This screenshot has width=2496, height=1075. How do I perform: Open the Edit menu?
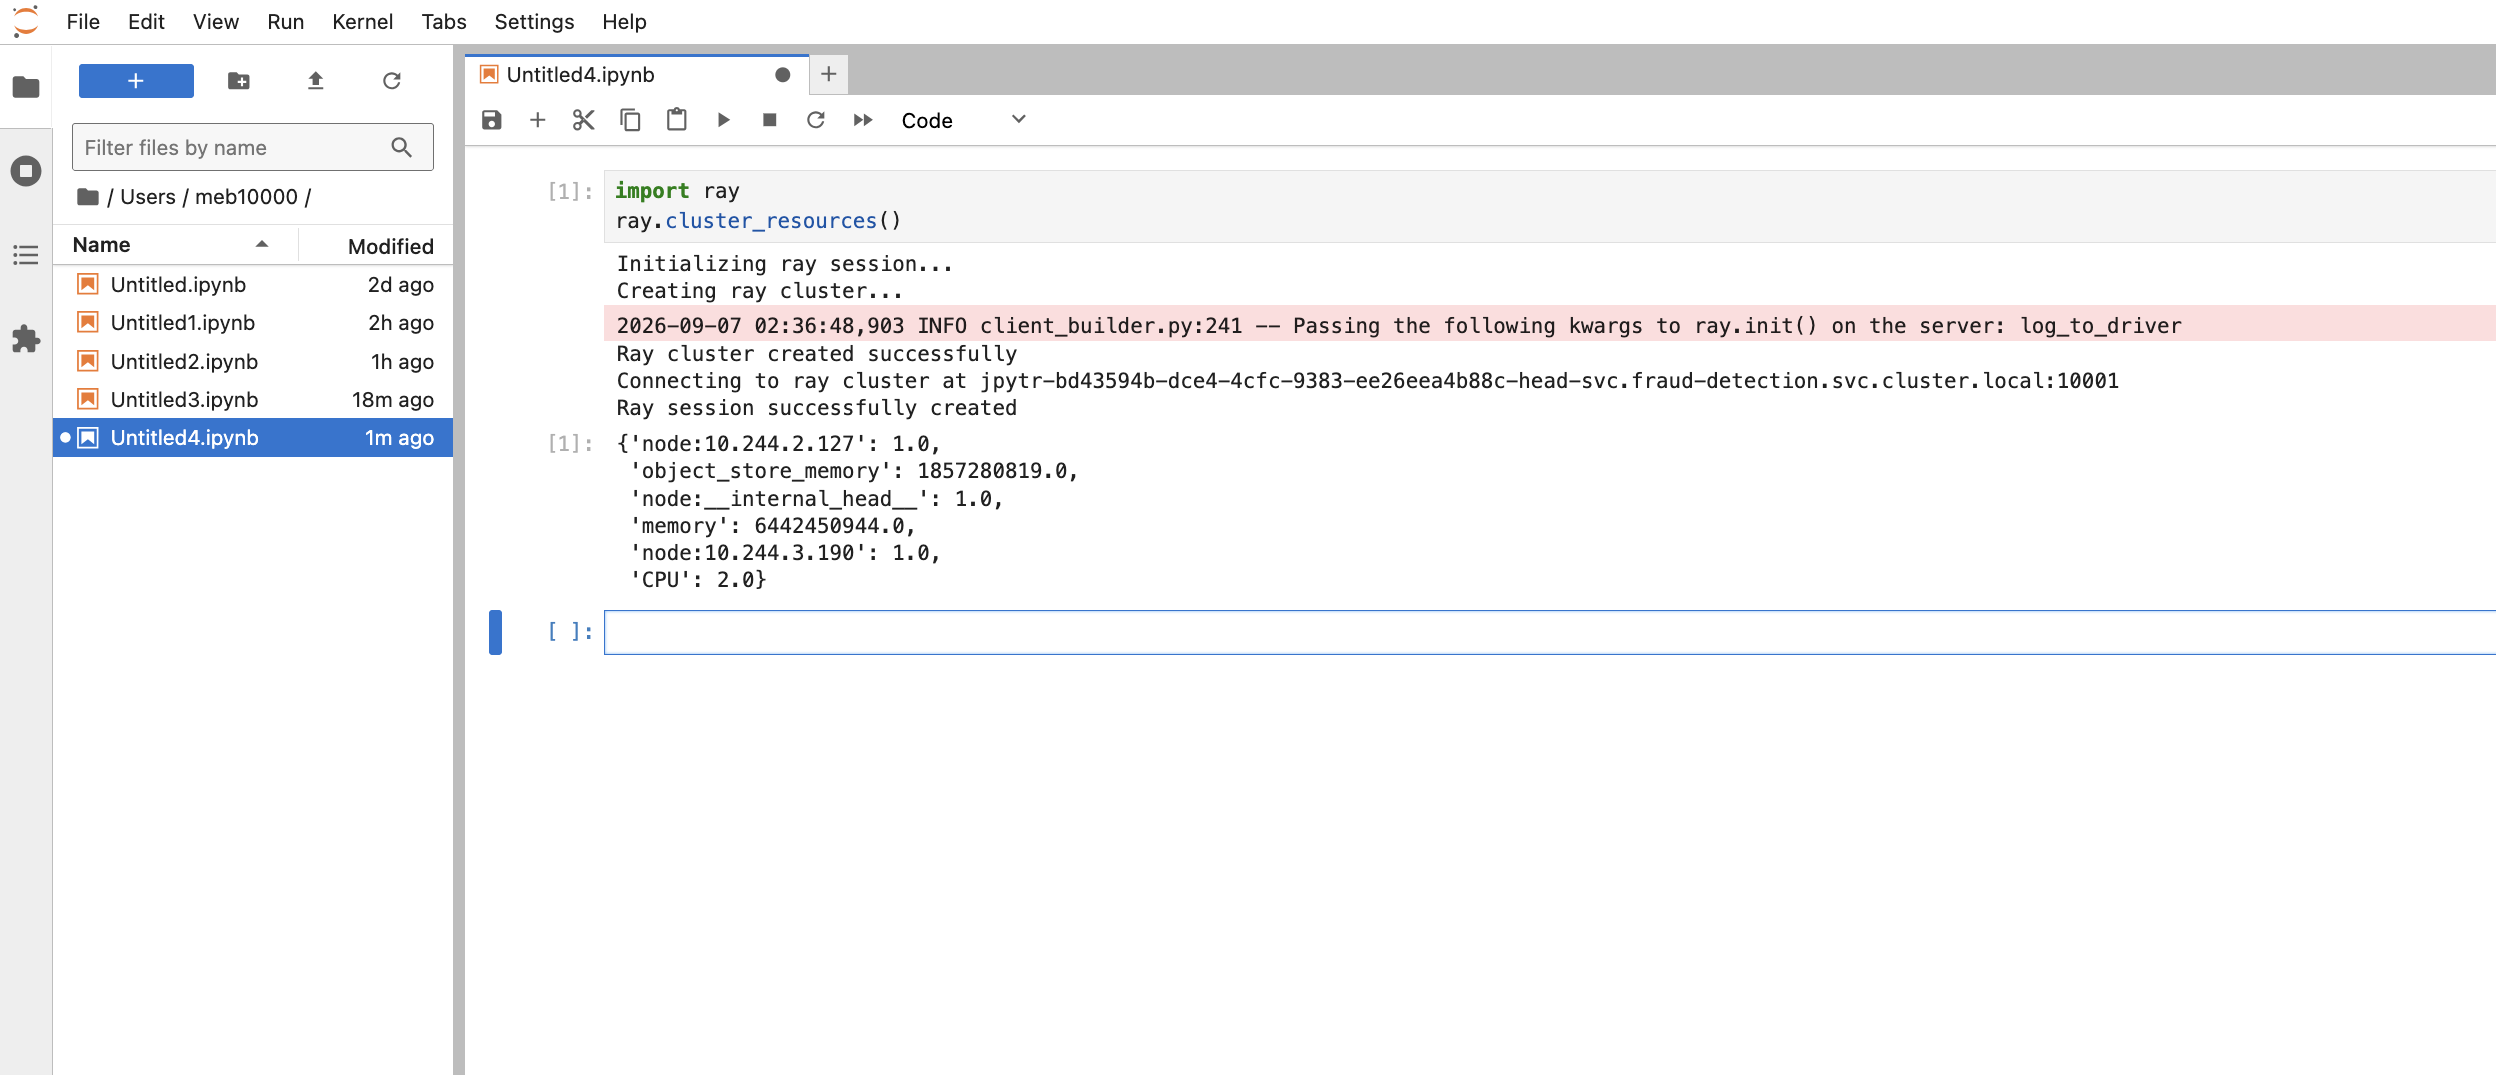pyautogui.click(x=146, y=22)
